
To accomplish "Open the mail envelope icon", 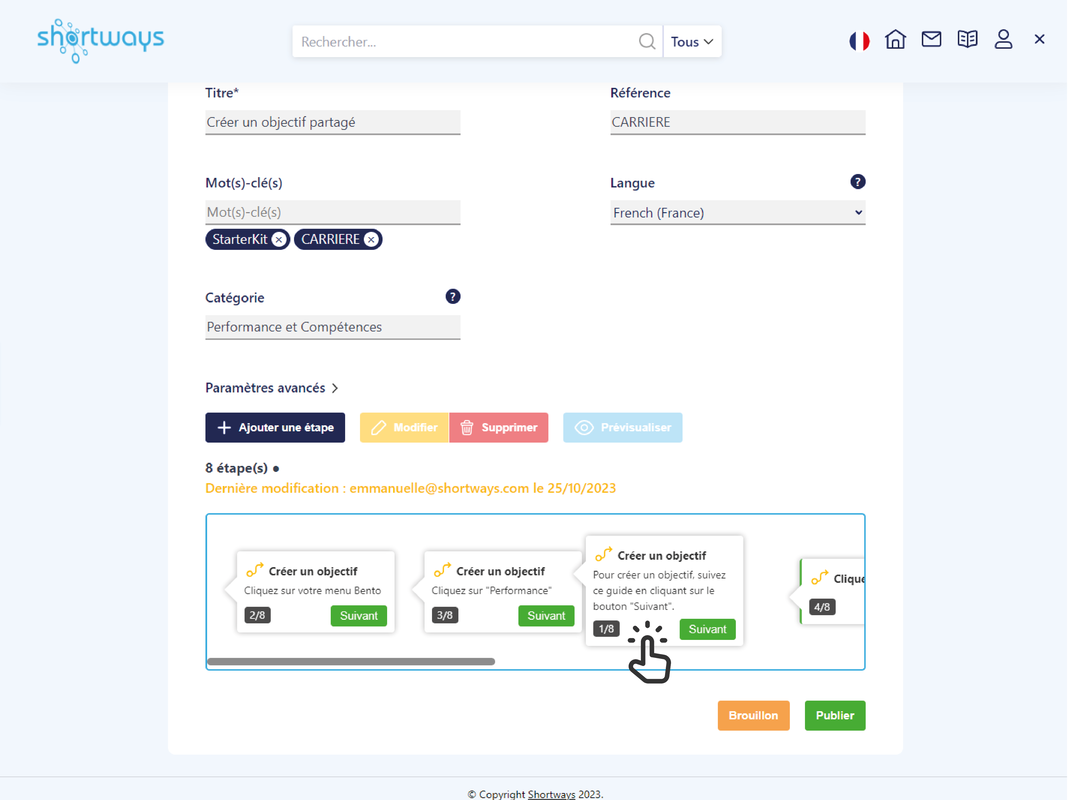I will [x=931, y=39].
